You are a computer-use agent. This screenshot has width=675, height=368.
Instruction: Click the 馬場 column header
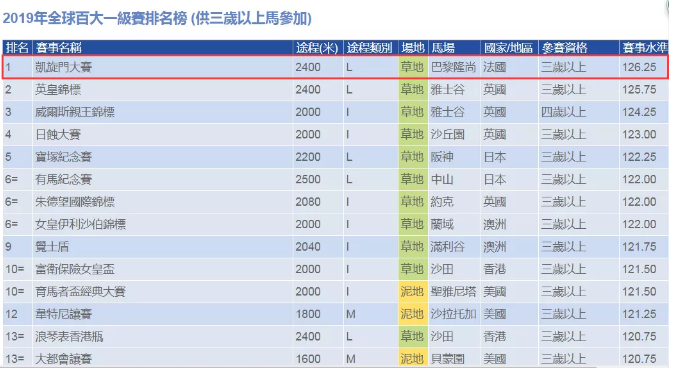[443, 48]
